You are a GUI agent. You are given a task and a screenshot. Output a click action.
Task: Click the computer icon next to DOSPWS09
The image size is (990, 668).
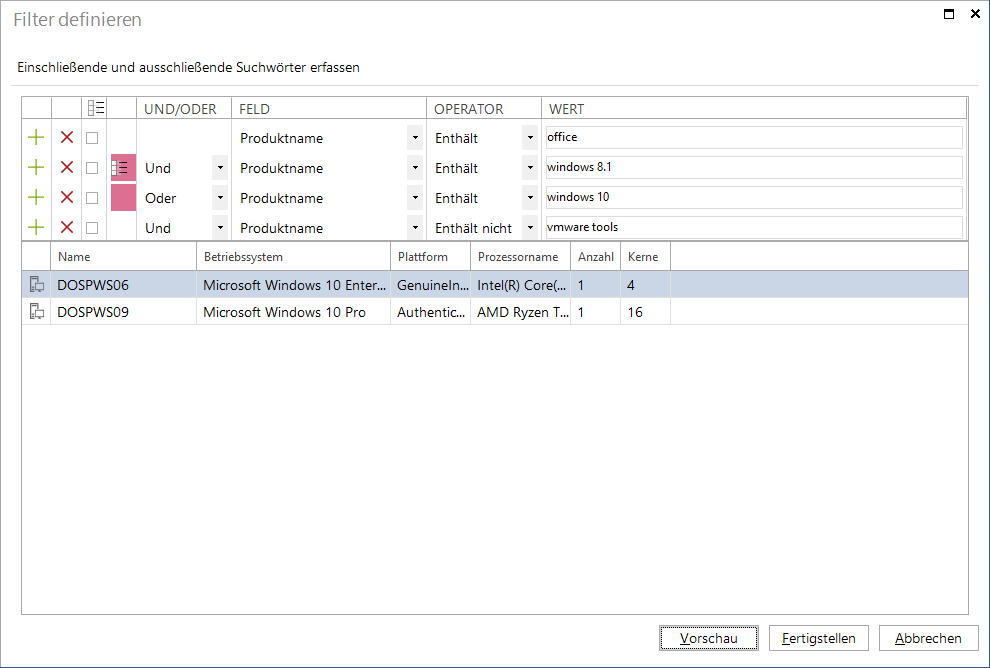[37, 312]
